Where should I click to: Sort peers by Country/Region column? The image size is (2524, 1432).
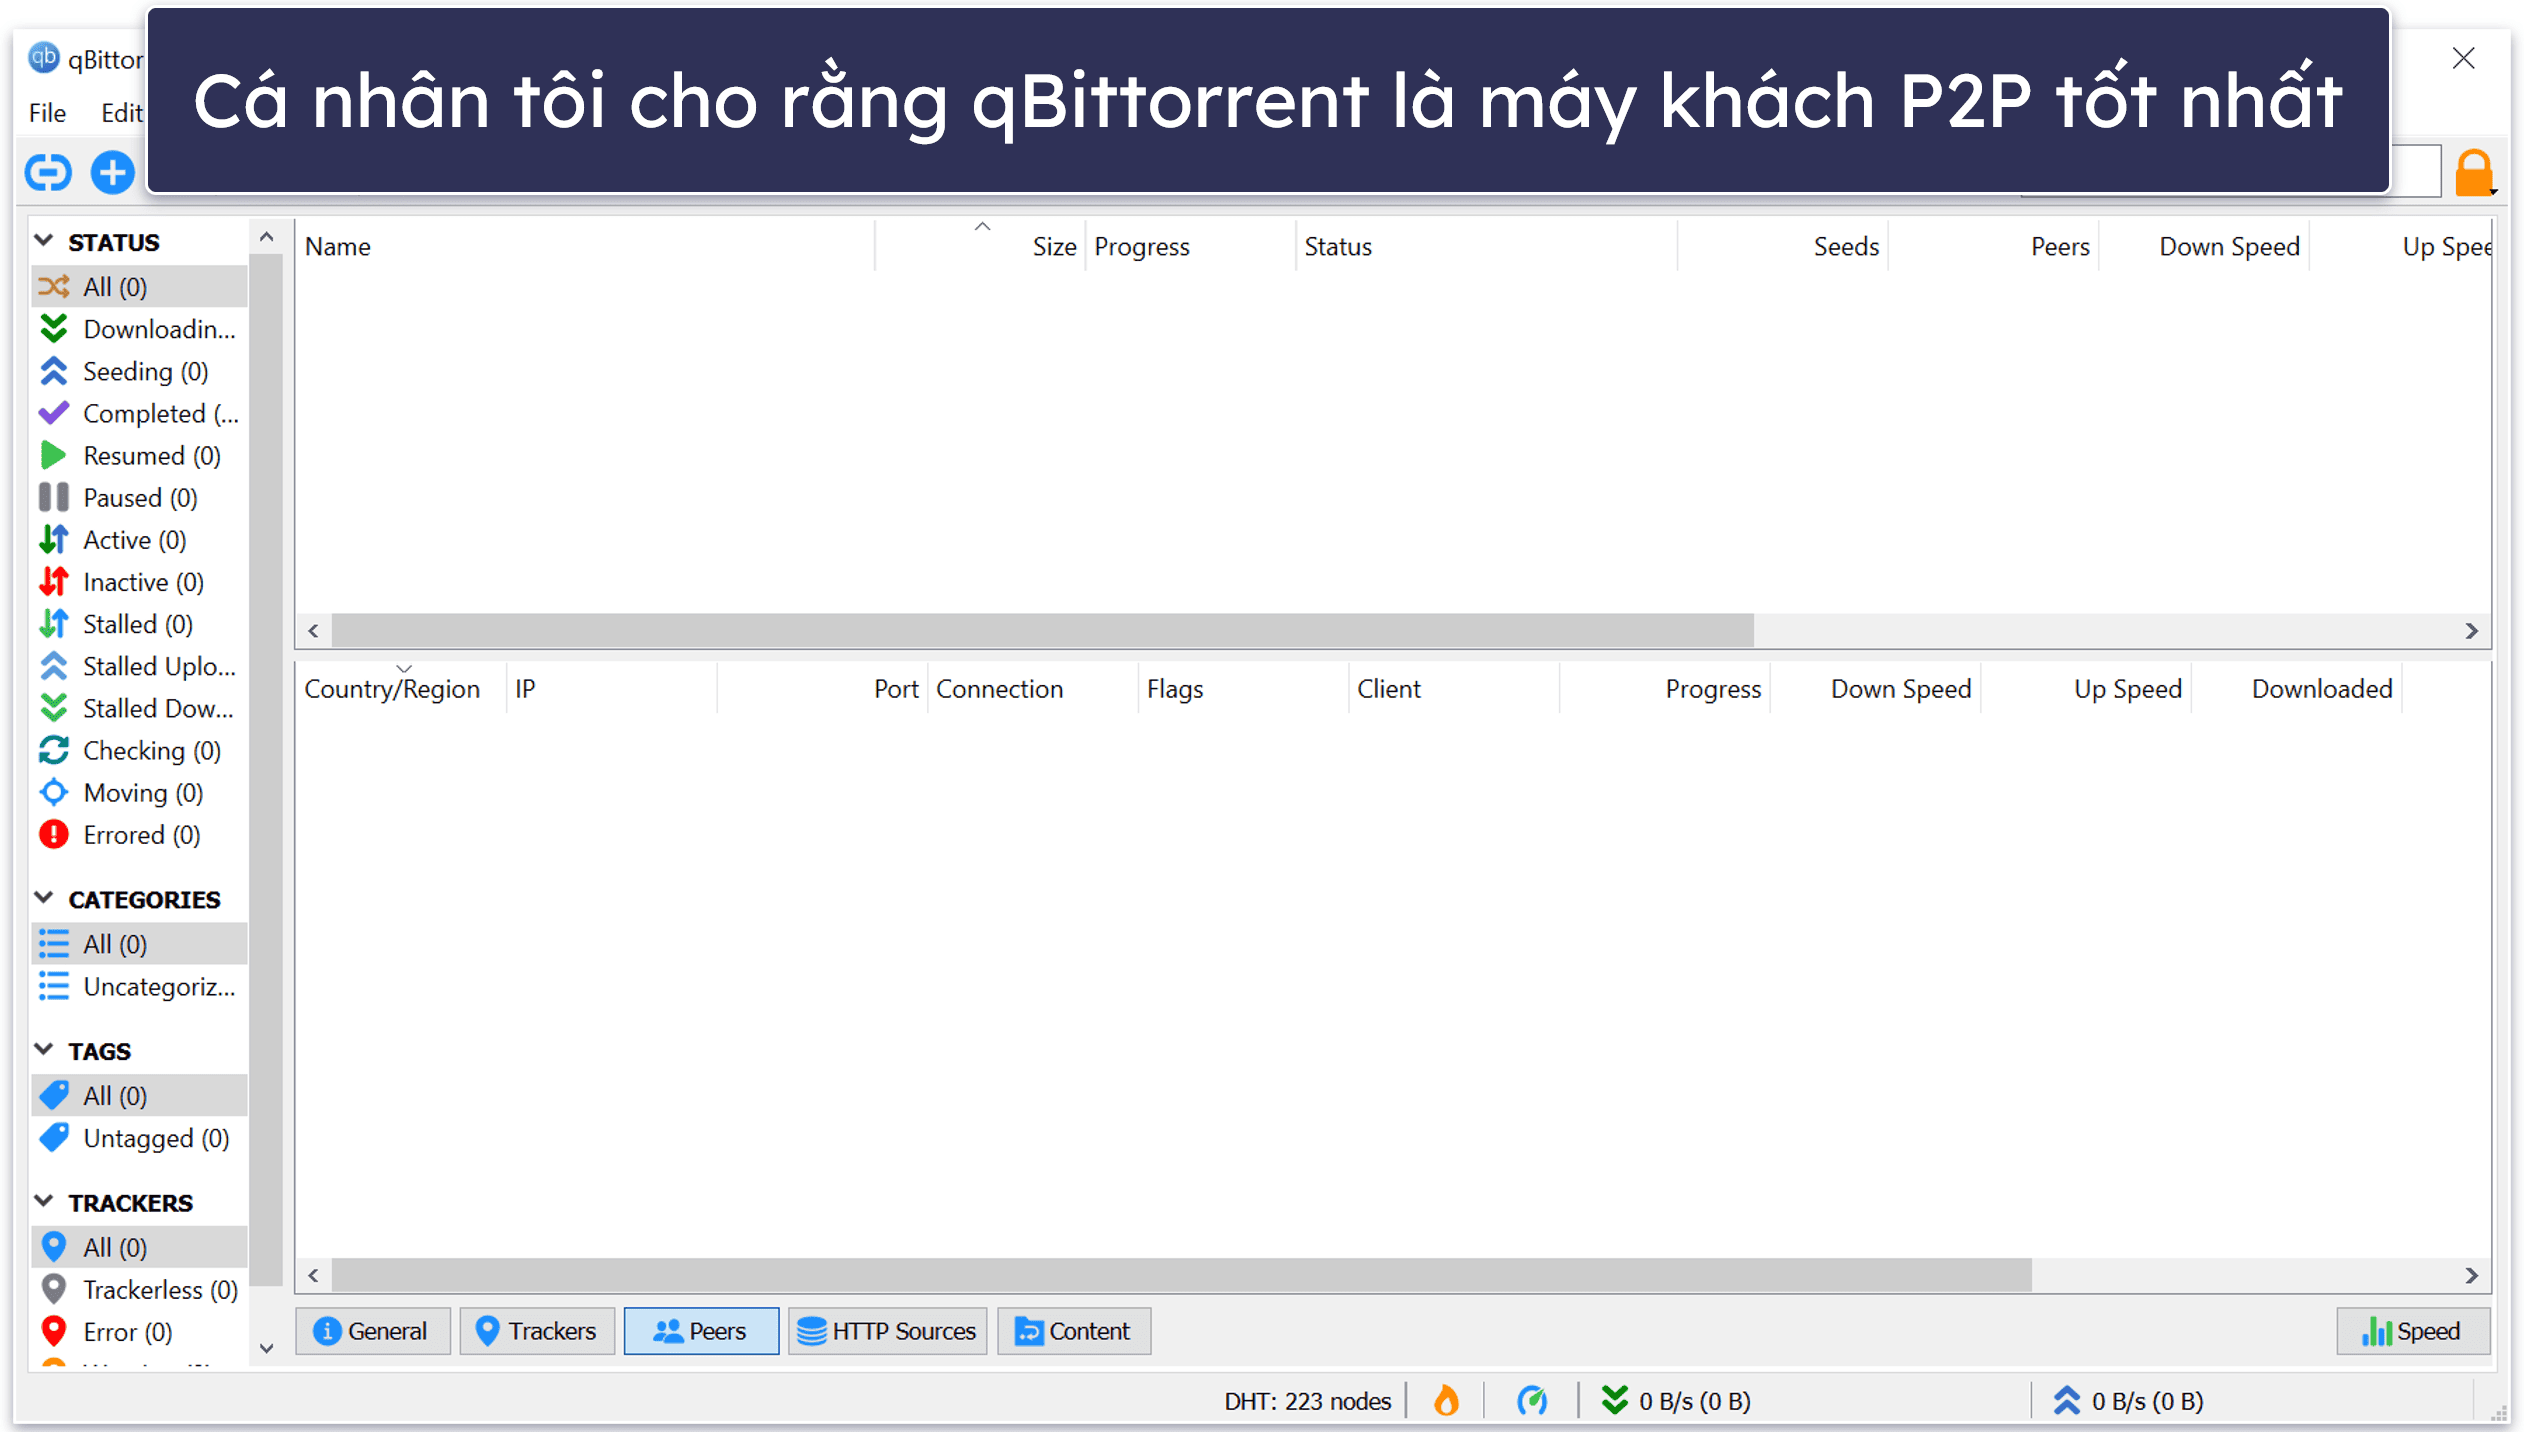tap(401, 688)
